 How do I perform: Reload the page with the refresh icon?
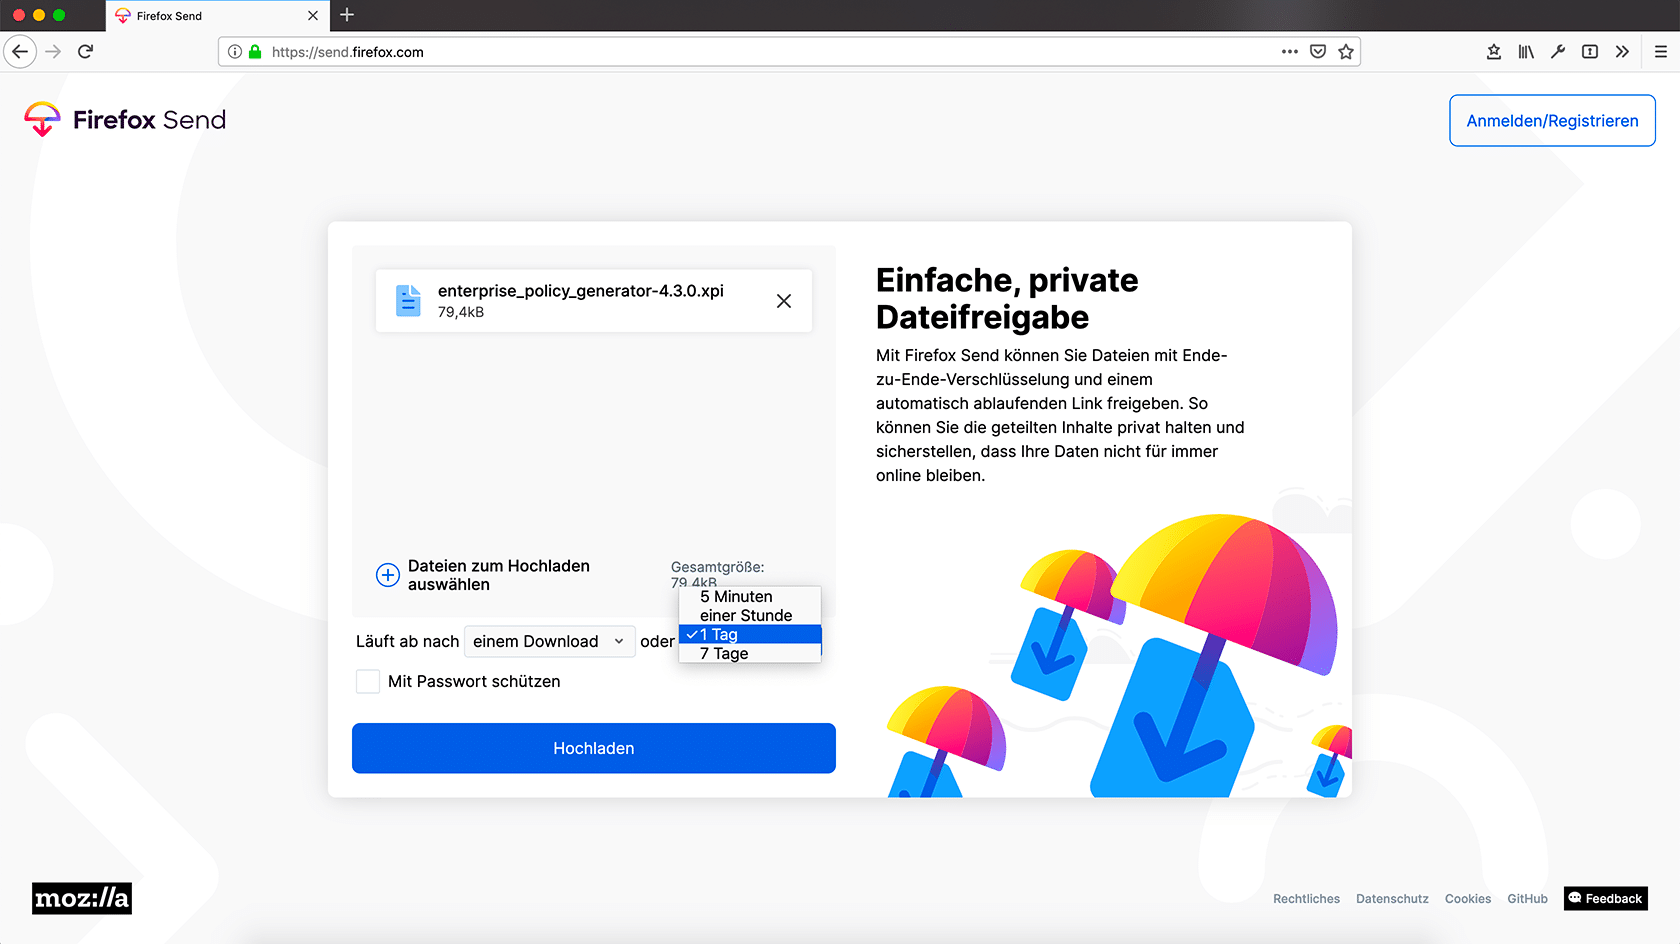[x=86, y=52]
